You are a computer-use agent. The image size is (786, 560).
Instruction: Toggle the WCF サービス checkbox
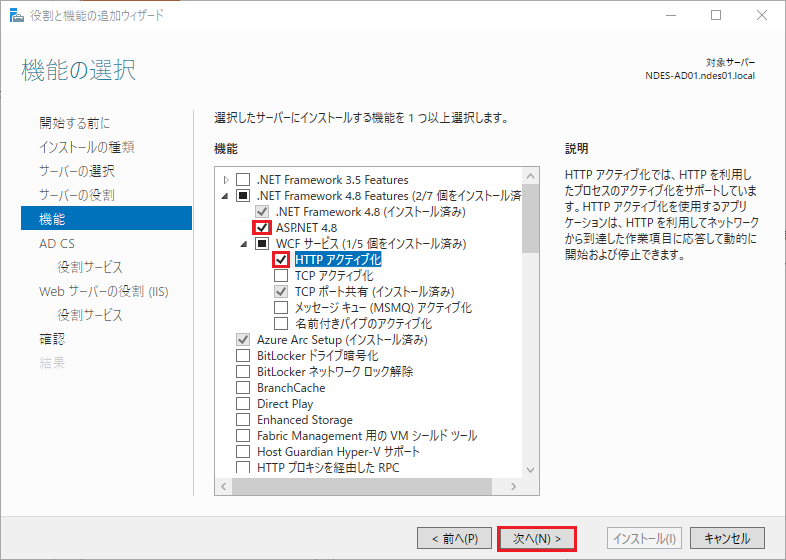(262, 244)
